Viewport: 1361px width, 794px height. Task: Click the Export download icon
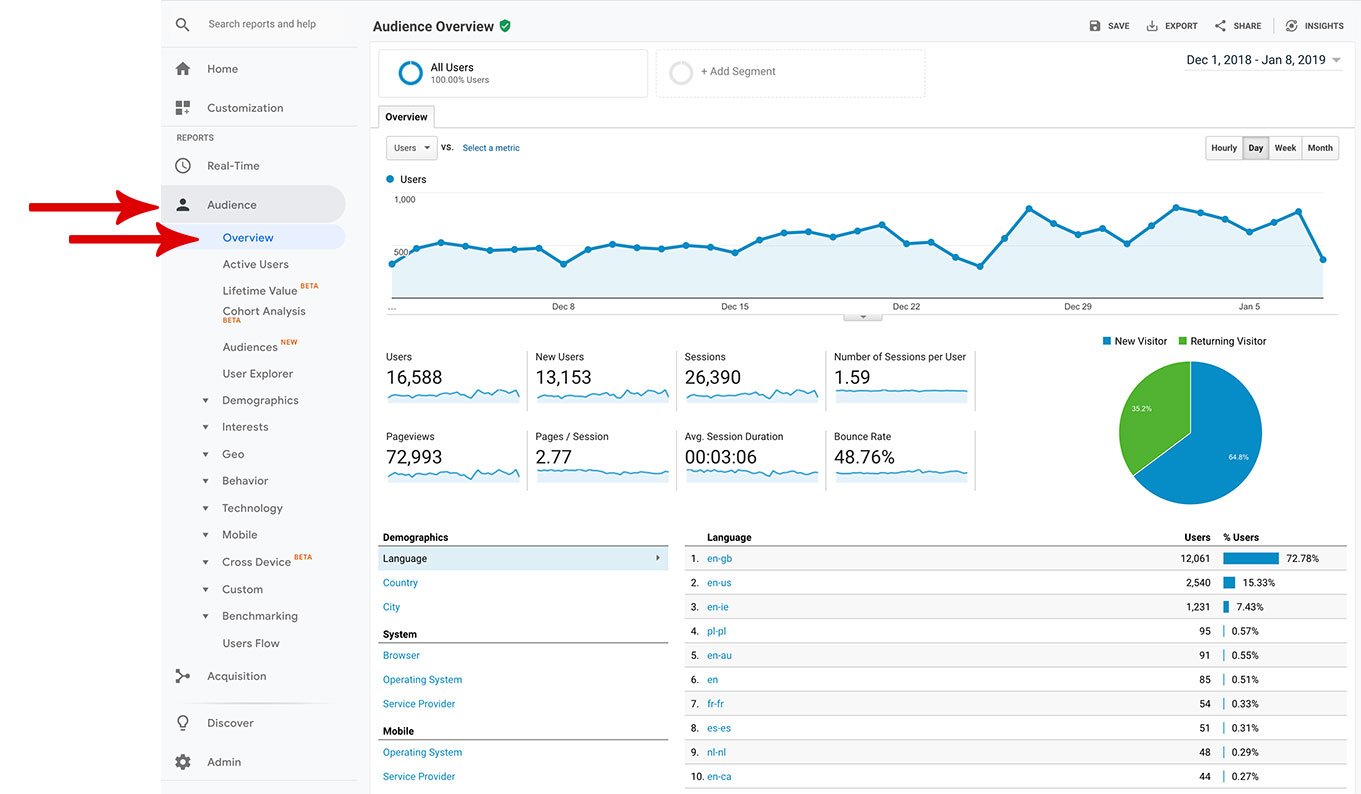(x=1152, y=26)
